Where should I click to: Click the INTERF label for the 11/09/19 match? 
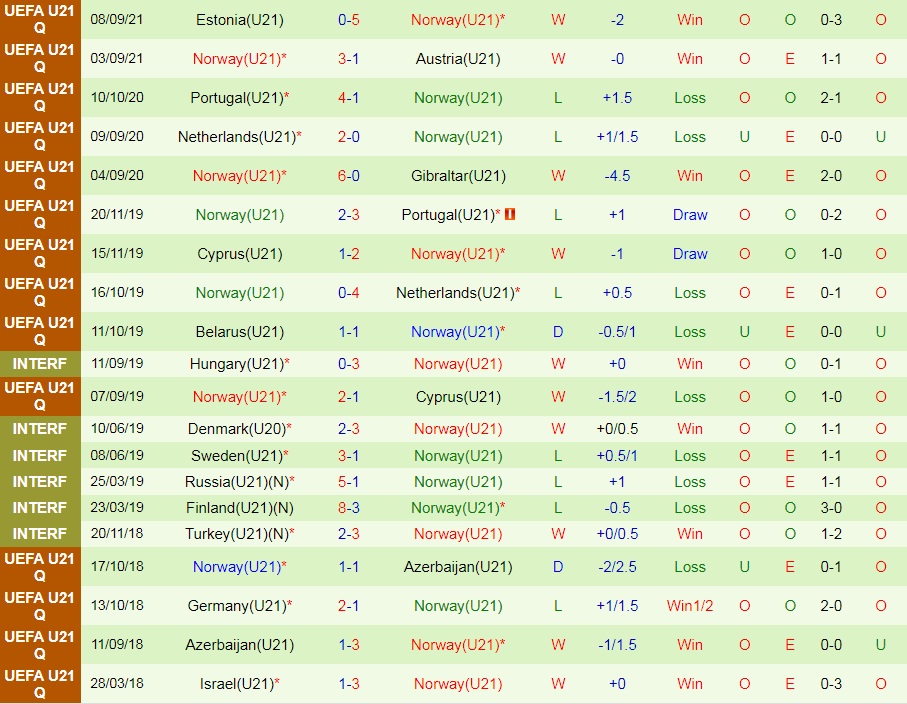click(x=40, y=364)
